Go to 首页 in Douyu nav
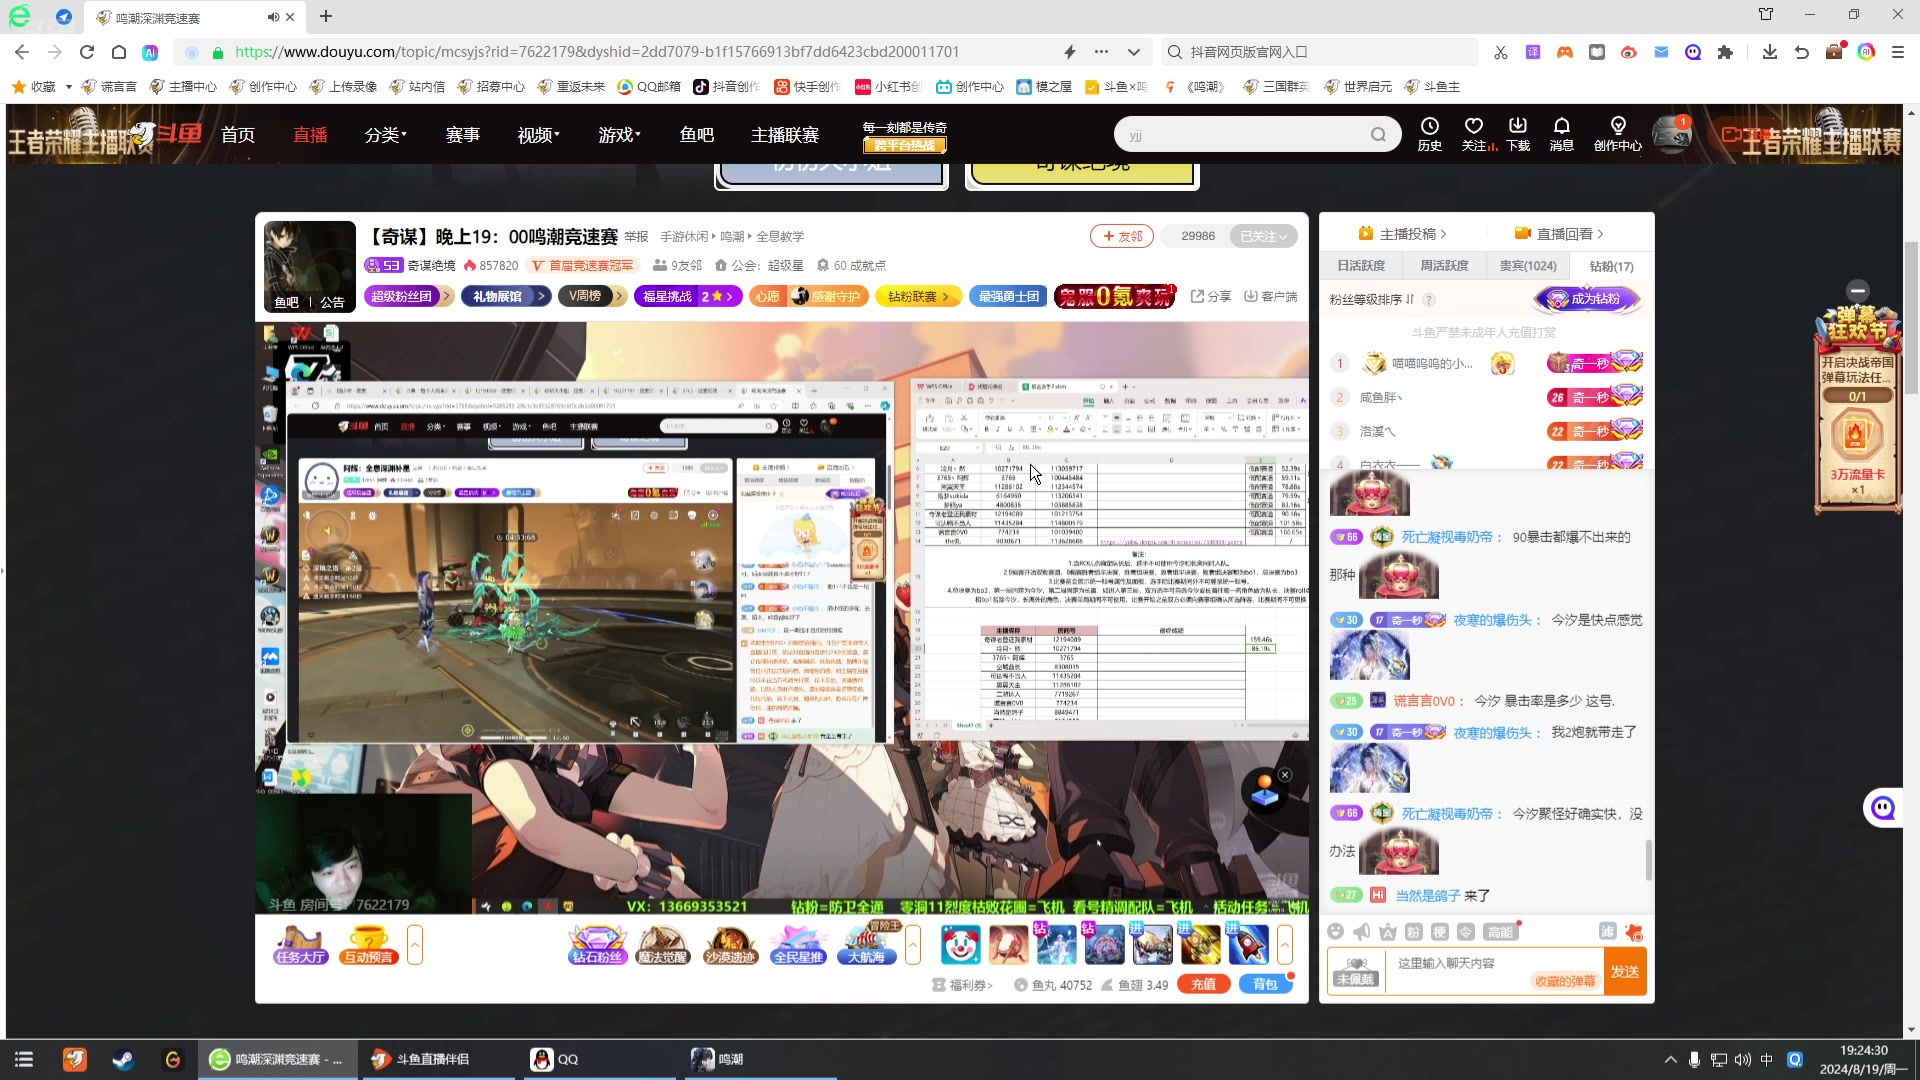The height and width of the screenshot is (1080, 1920). point(238,135)
